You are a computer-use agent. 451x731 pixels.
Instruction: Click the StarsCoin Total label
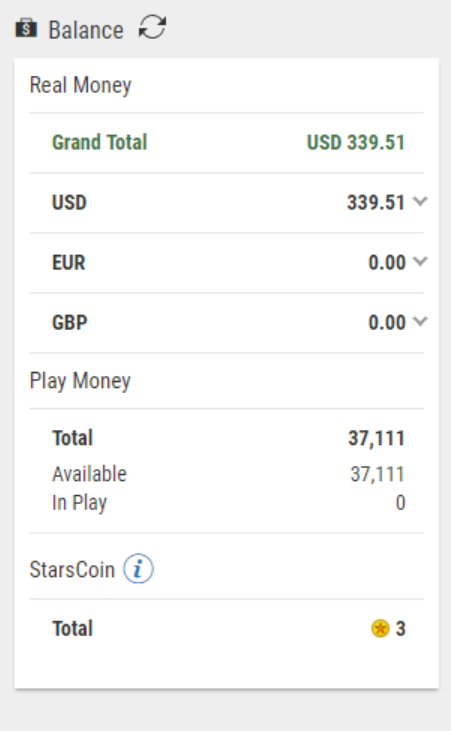click(x=72, y=628)
